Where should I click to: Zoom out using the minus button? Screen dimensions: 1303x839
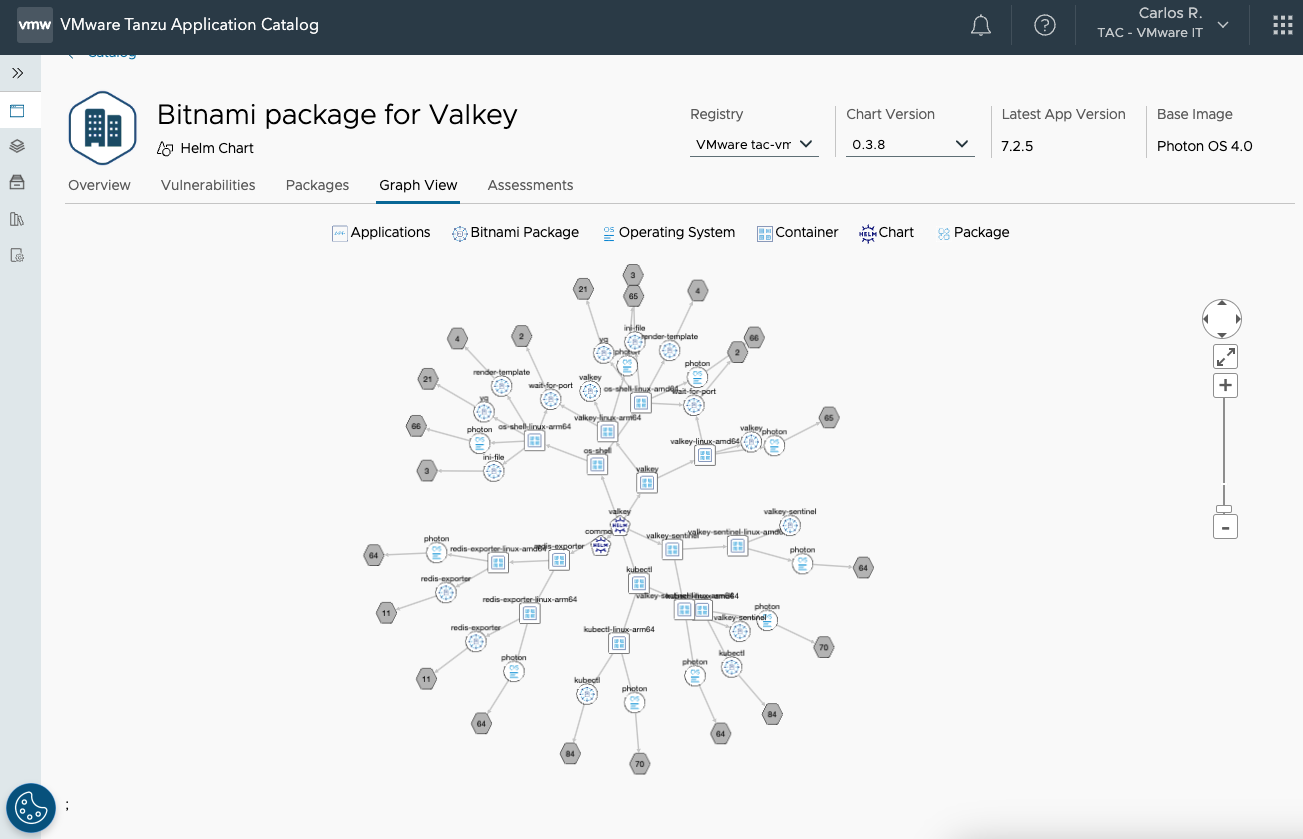pyautogui.click(x=1225, y=527)
